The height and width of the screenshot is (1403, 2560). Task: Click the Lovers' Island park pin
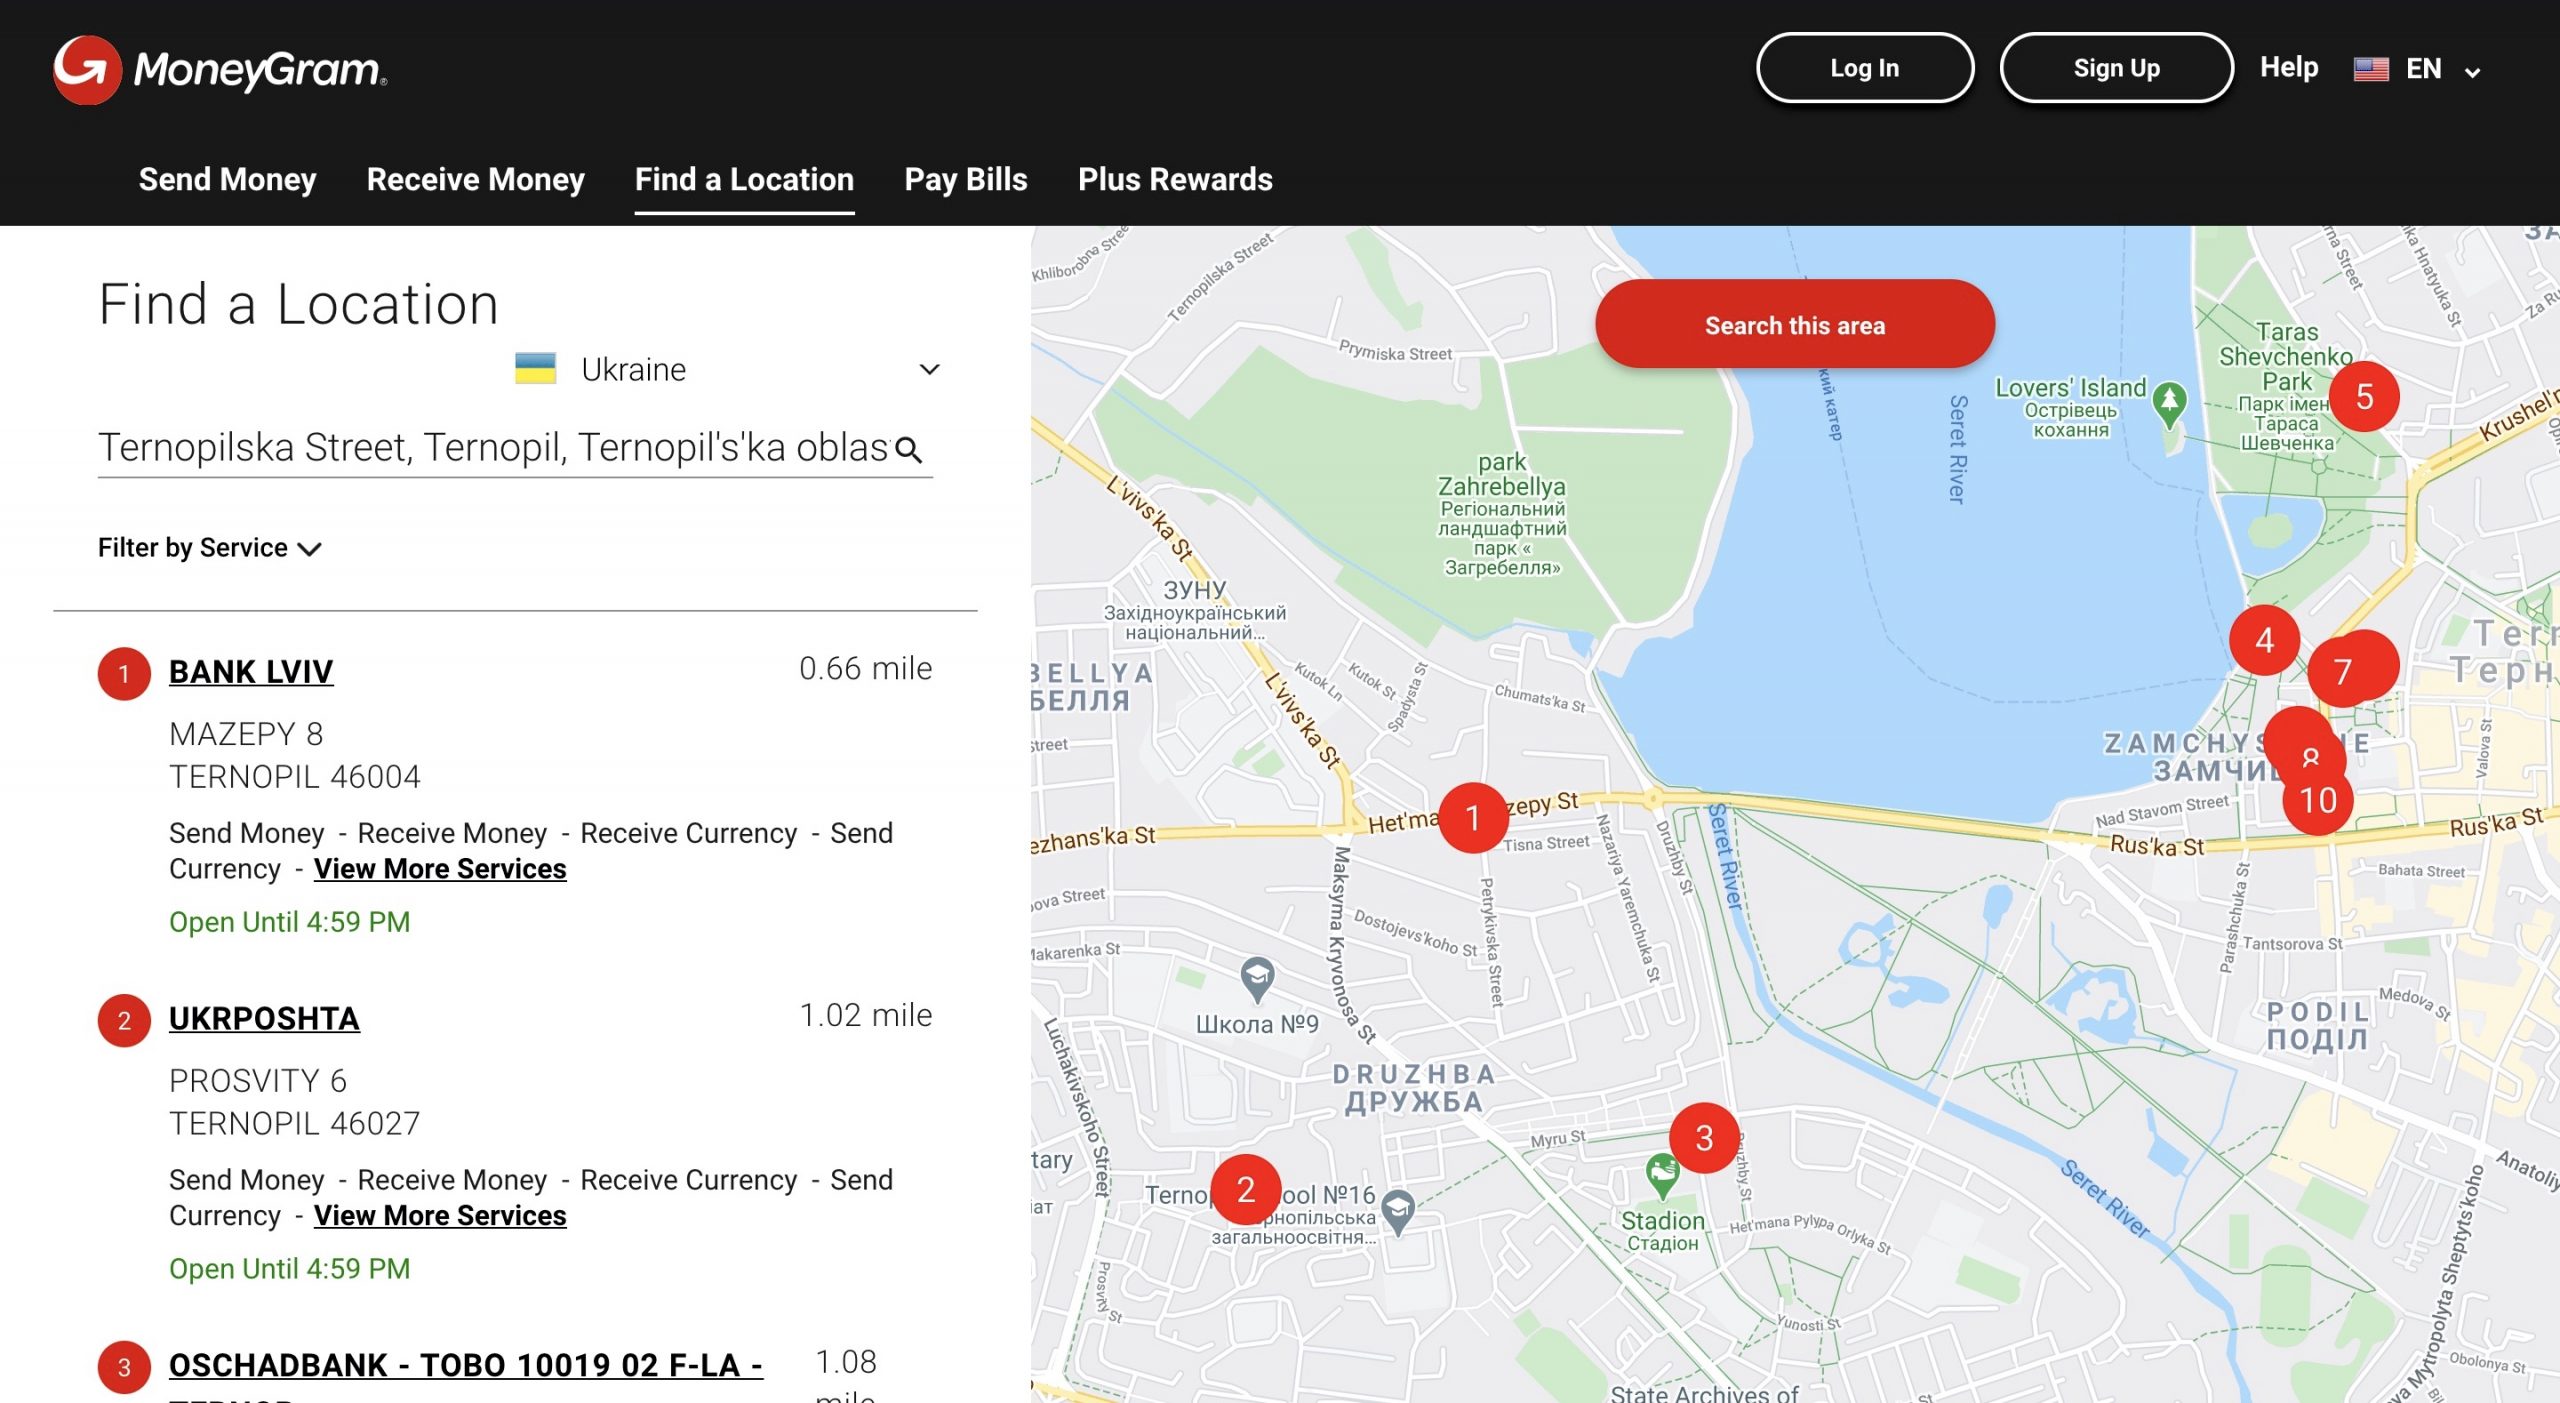[2169, 402]
